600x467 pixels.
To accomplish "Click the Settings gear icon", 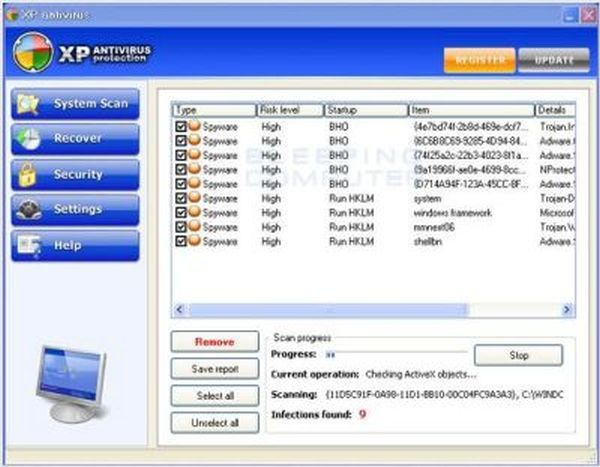I will (28, 210).
